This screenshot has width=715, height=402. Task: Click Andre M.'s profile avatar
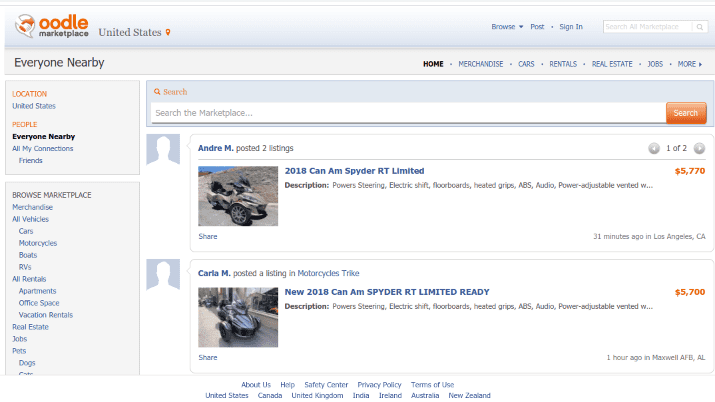tap(163, 149)
